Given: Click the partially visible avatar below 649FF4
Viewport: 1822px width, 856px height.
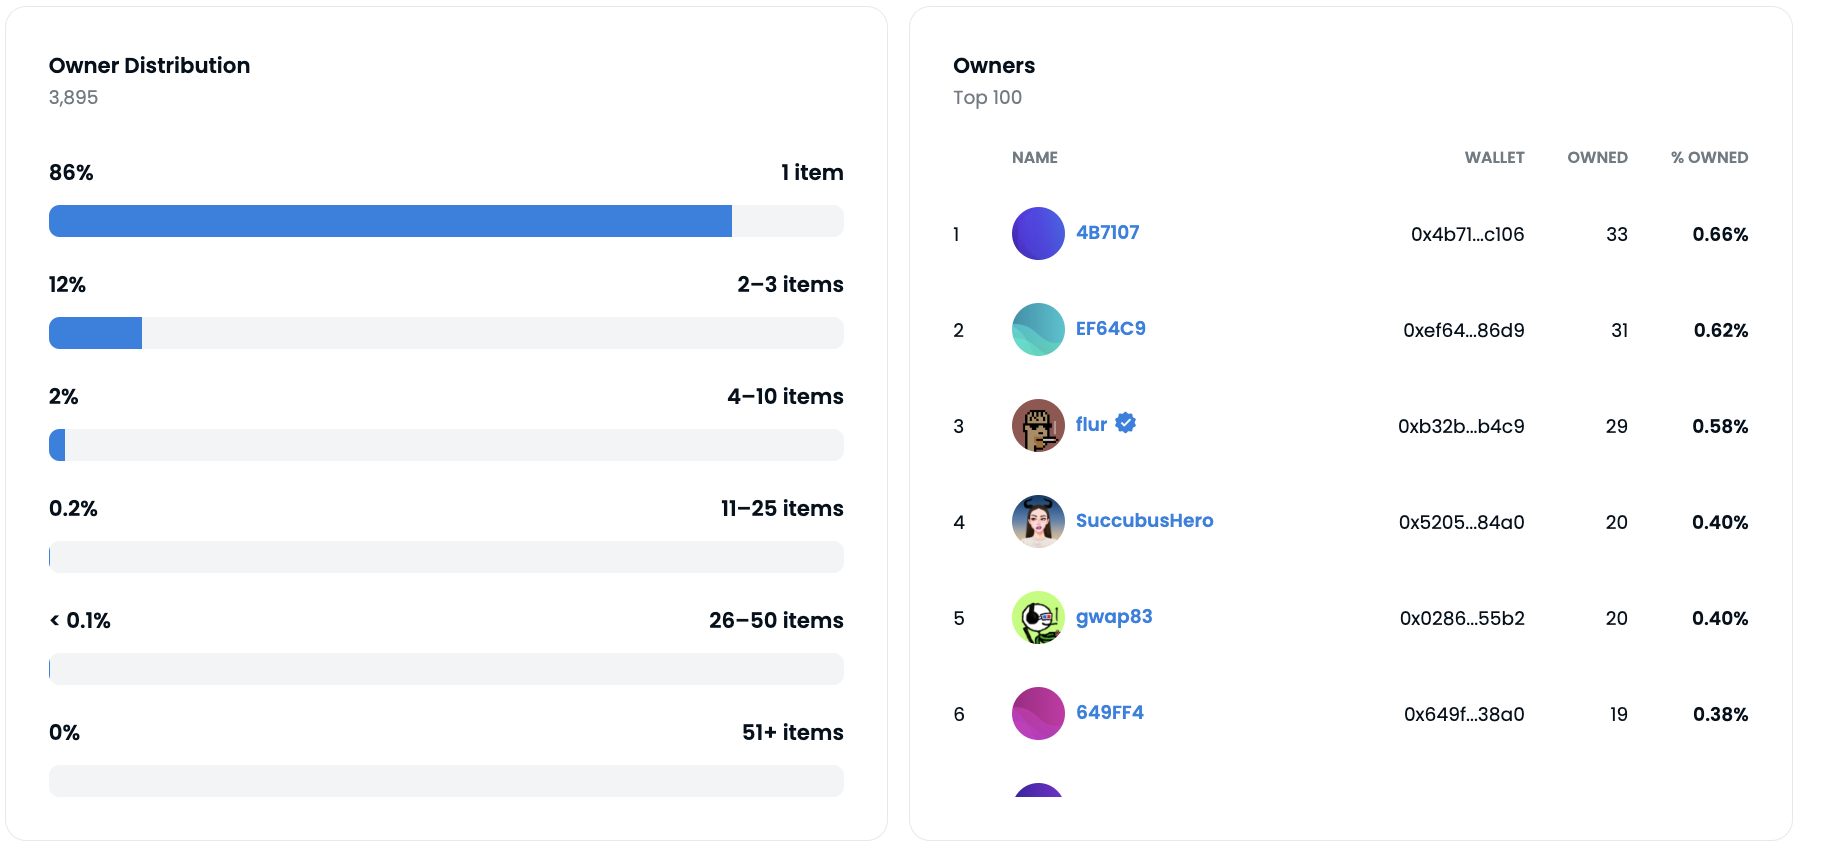Looking at the screenshot, I should (x=1038, y=790).
